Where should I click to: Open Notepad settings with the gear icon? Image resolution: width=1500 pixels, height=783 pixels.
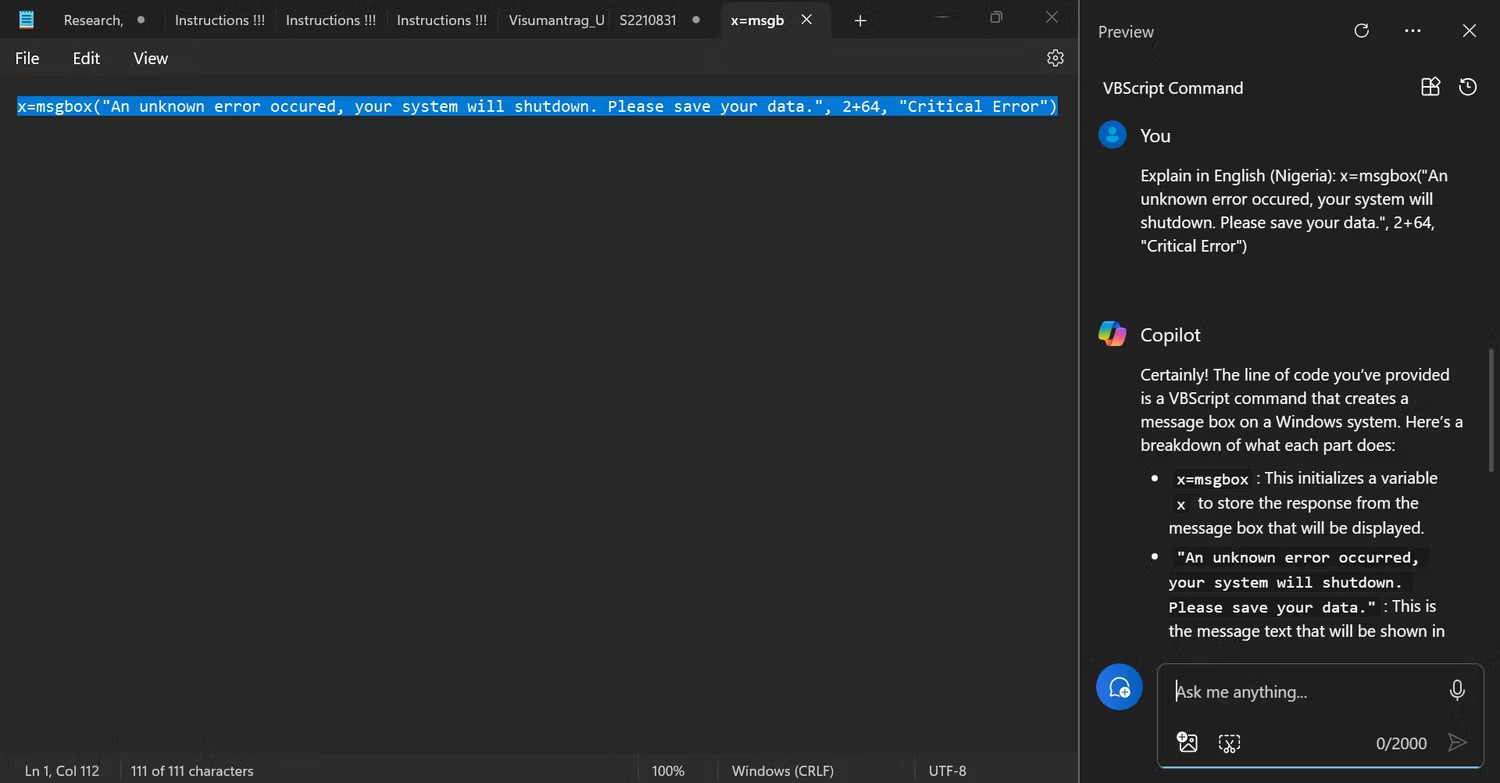click(x=1055, y=57)
